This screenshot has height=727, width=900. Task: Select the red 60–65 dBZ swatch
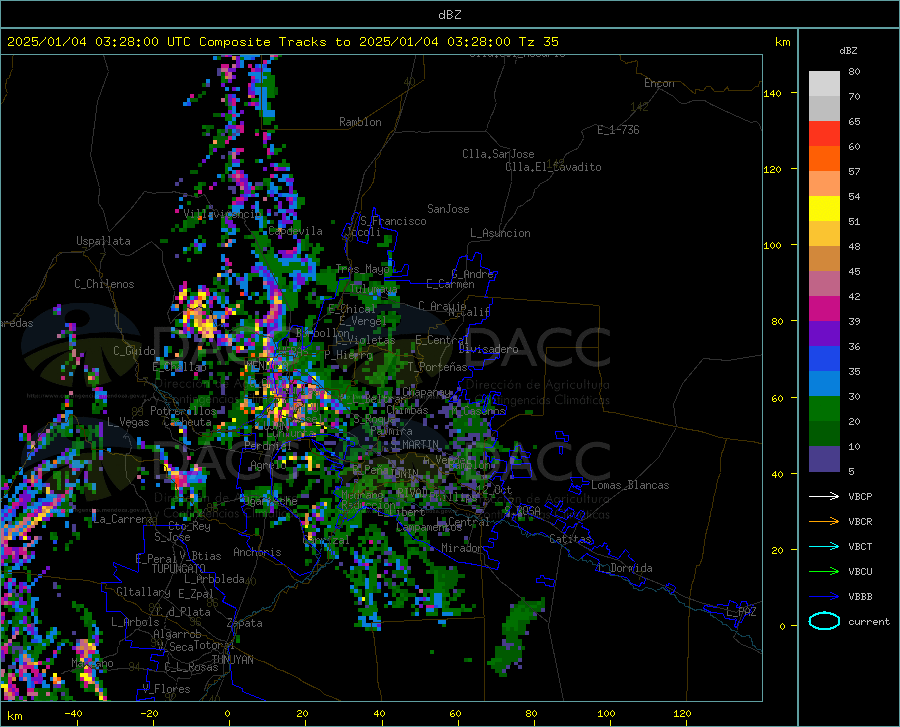pyautogui.click(x=824, y=134)
